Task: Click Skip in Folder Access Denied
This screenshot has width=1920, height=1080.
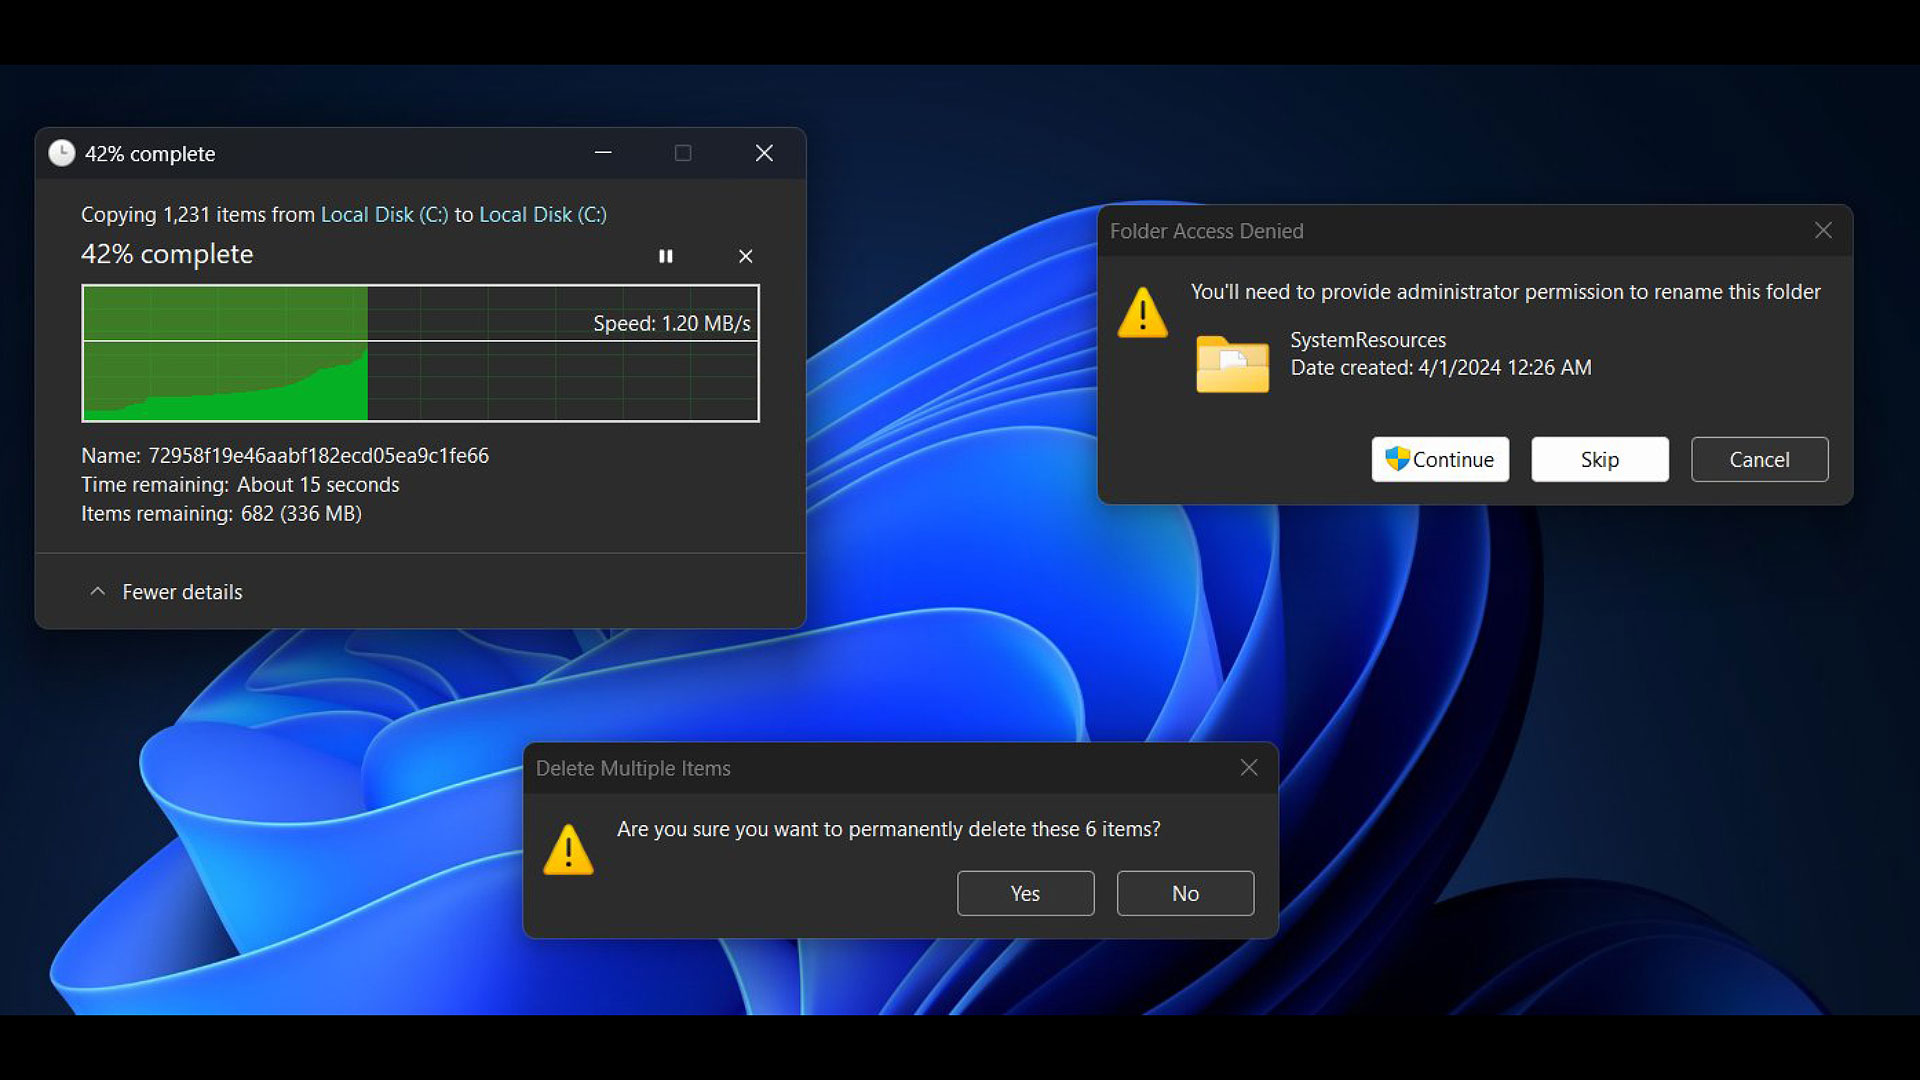Action: tap(1600, 459)
